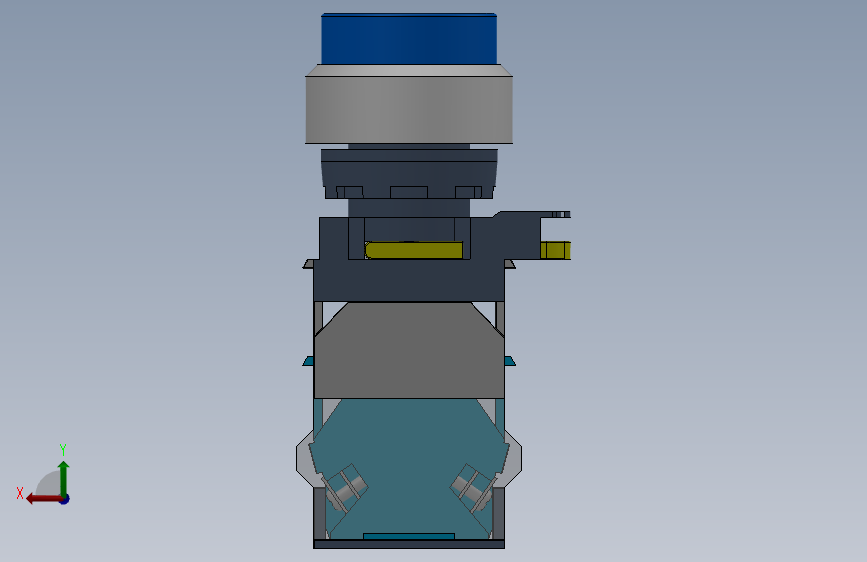Image resolution: width=867 pixels, height=562 pixels.
Task: Click the right angled screw terminal
Action: tap(472, 487)
